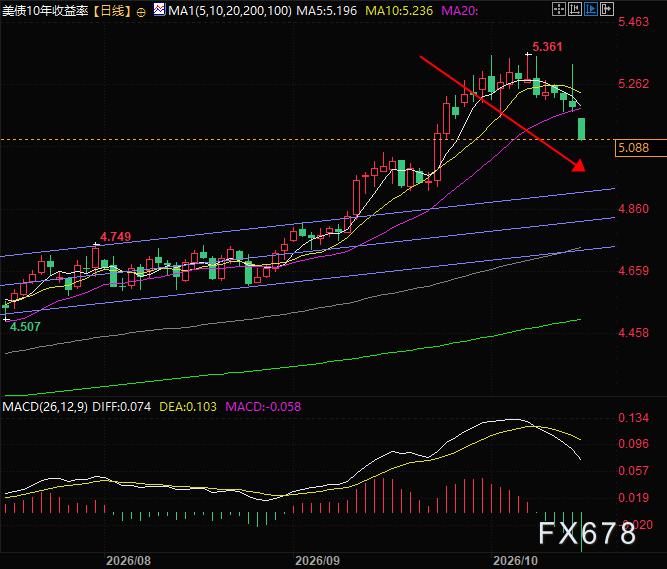
Task: Click the rightmost exit-arrow toolbar icon
Action: (607, 9)
